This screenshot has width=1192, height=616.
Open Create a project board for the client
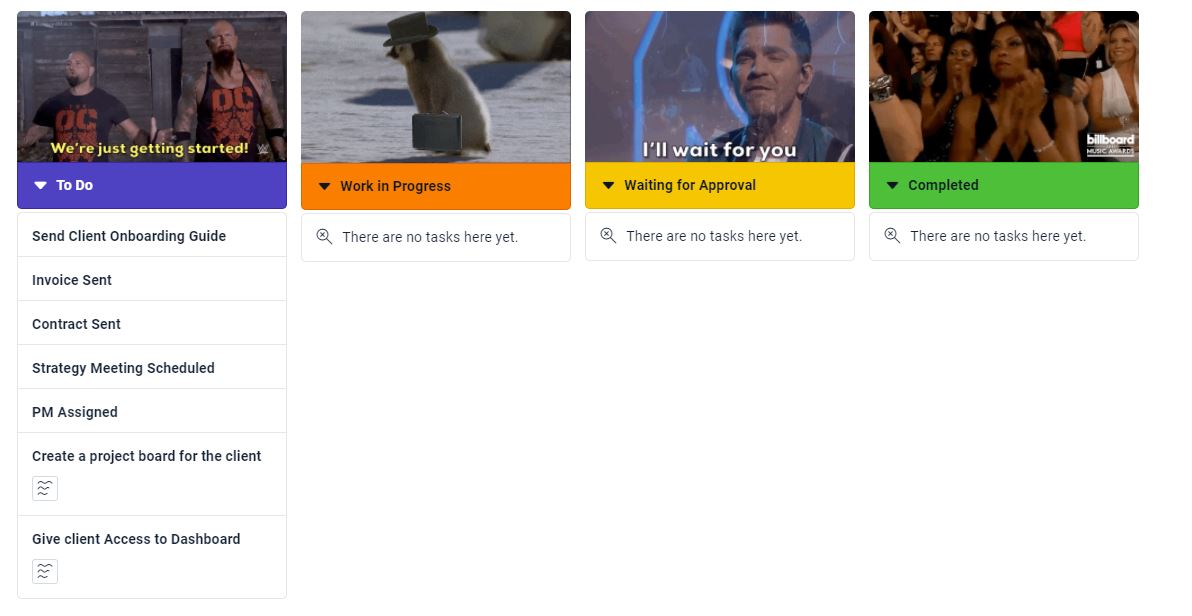(x=152, y=475)
